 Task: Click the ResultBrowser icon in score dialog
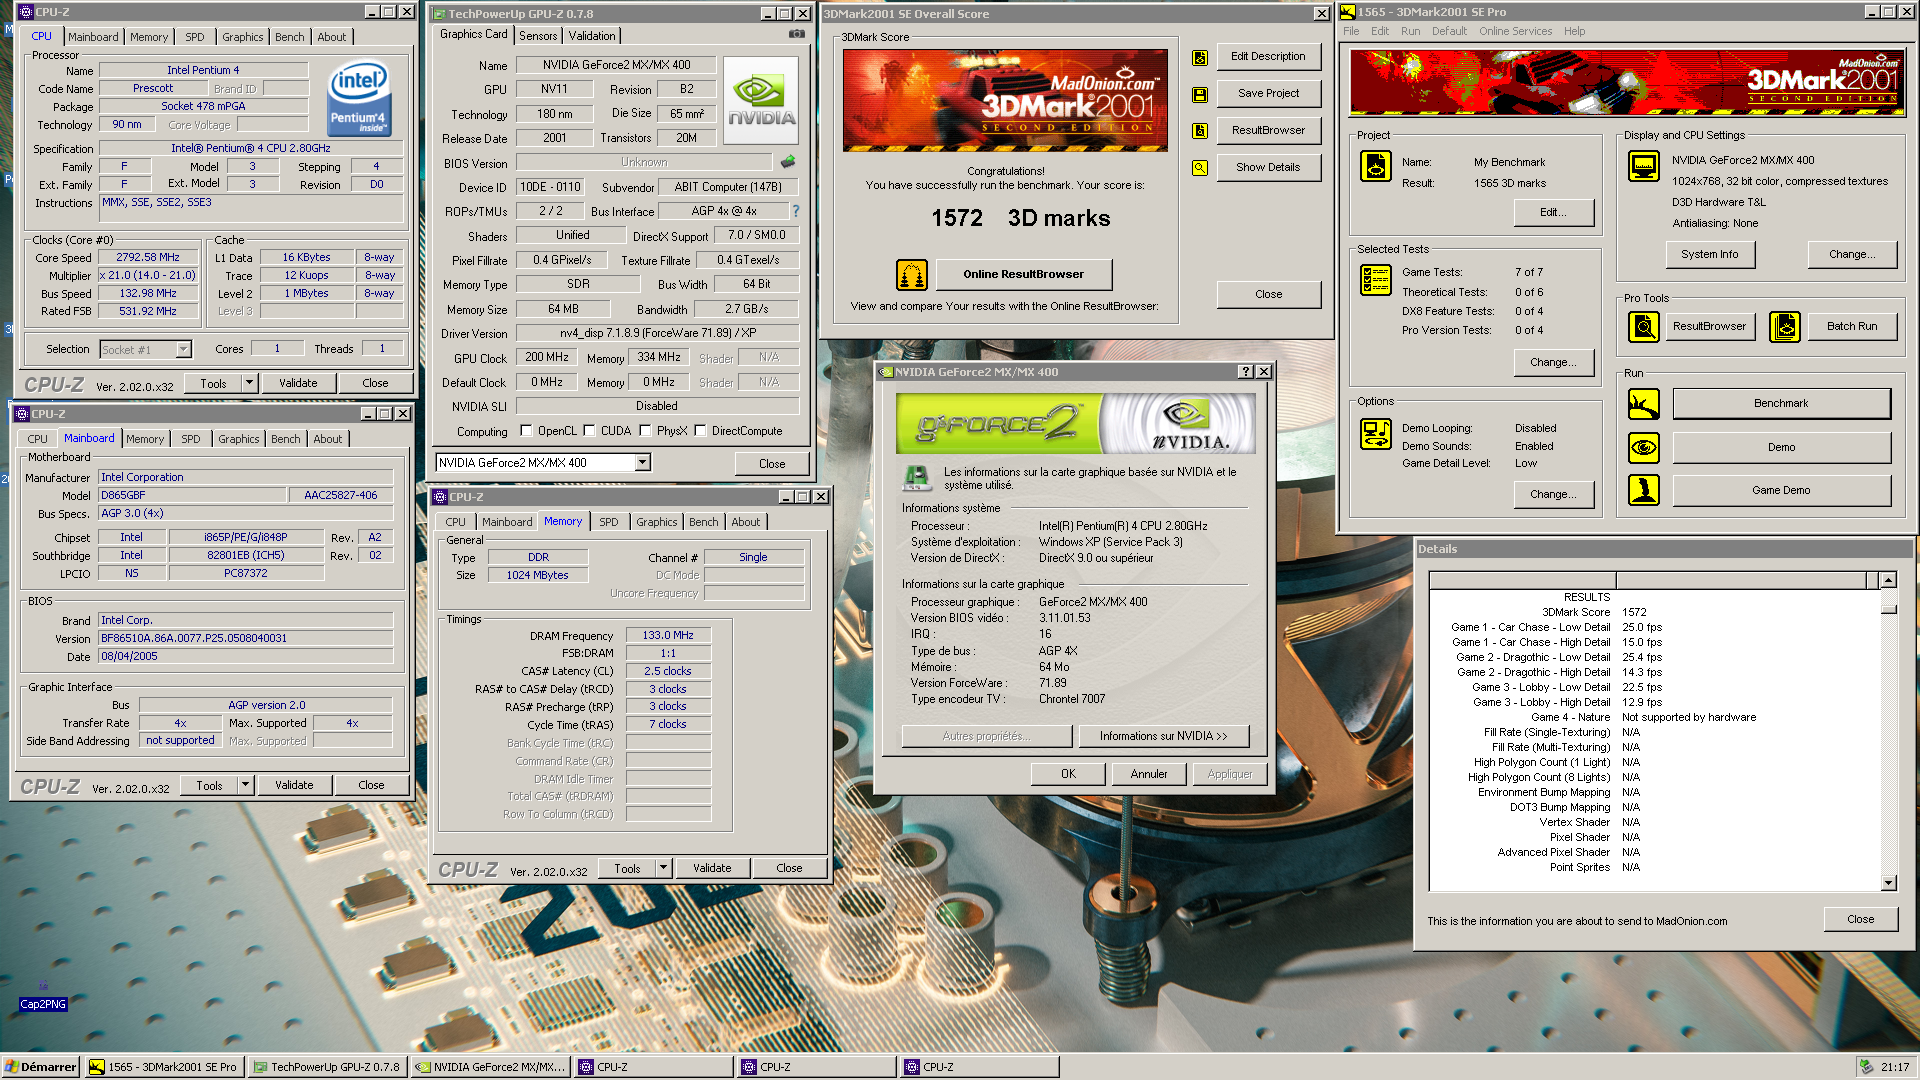coord(1200,131)
